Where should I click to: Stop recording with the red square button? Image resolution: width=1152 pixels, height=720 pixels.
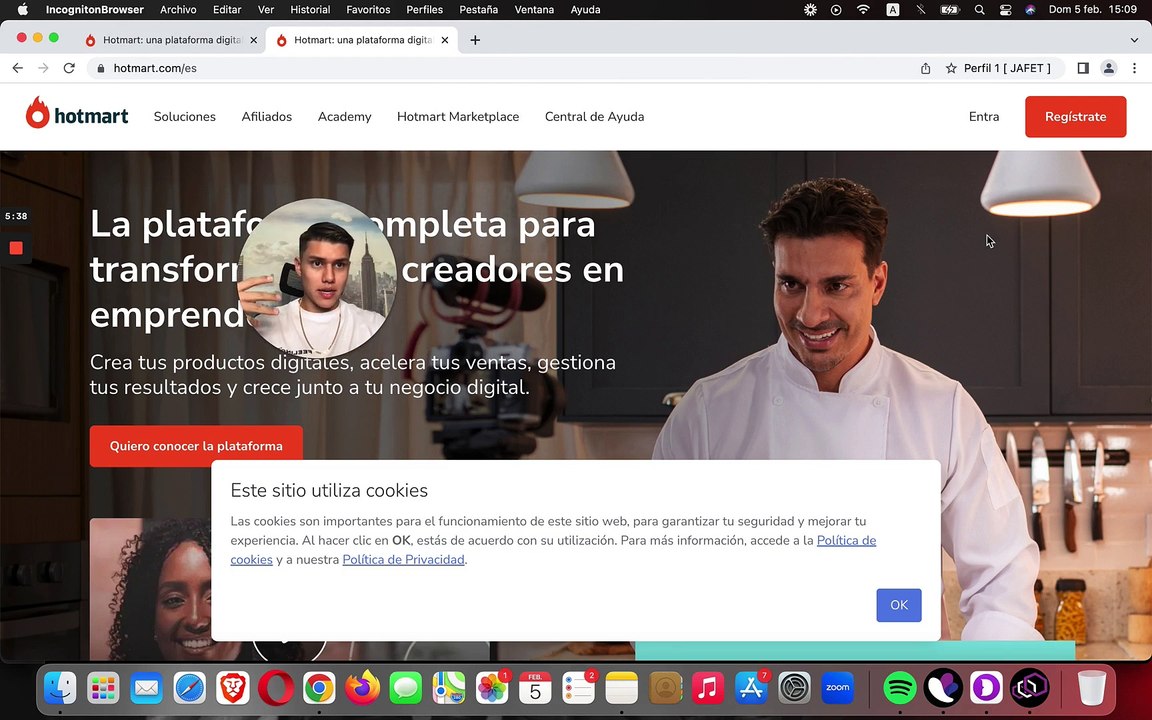[16, 248]
